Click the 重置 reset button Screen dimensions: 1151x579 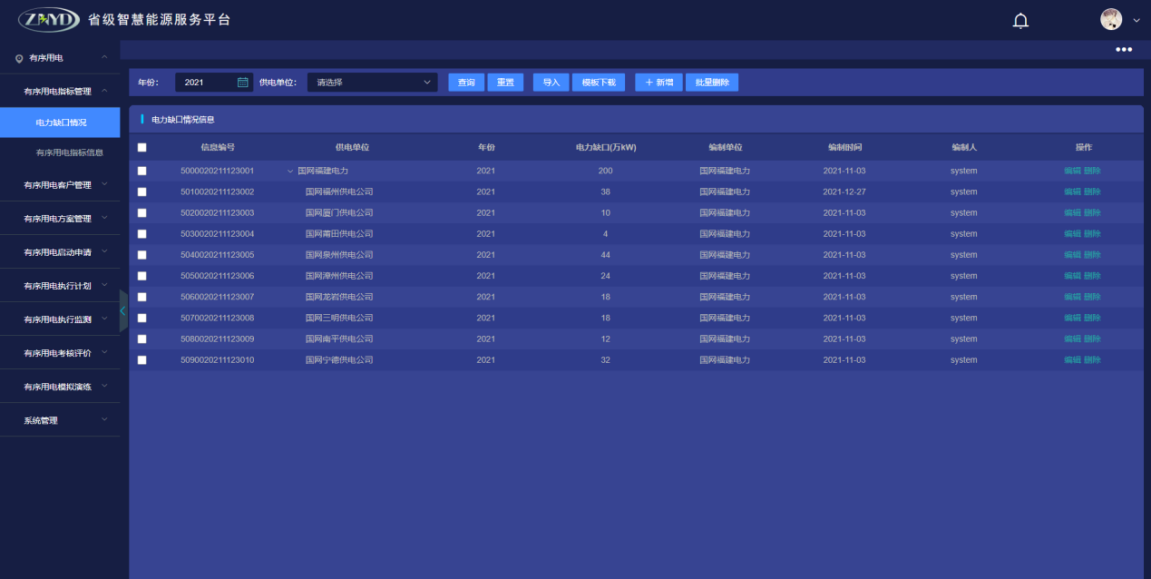pos(505,82)
